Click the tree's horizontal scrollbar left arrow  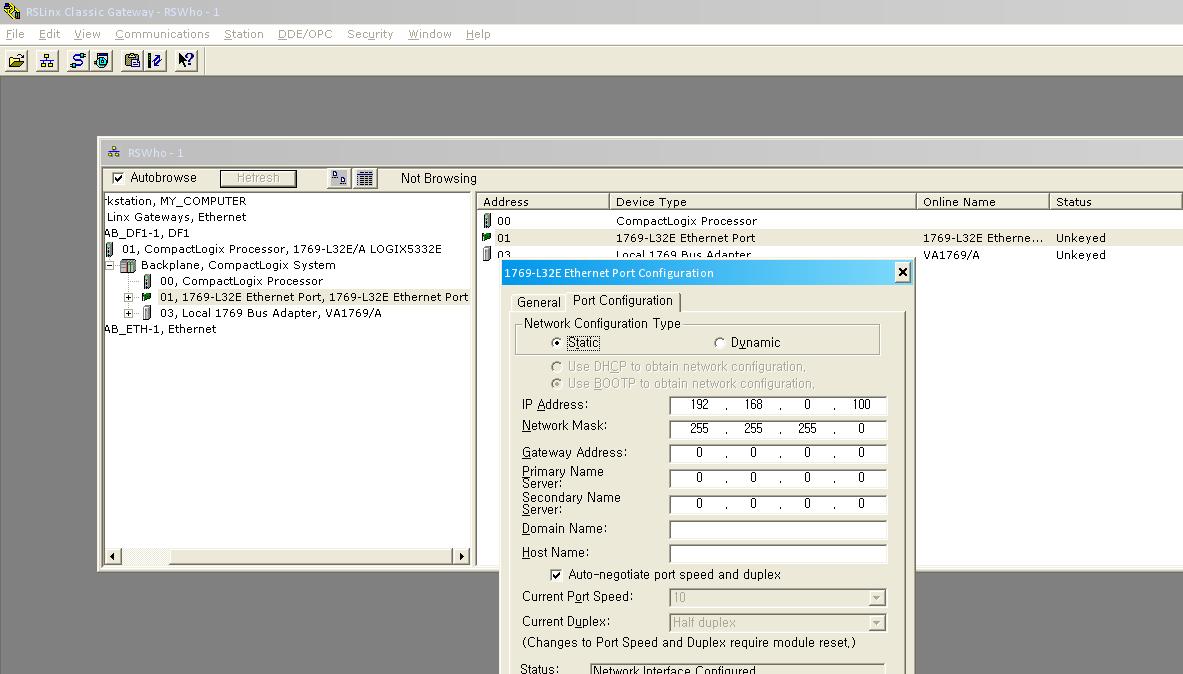pyautogui.click(x=112, y=556)
